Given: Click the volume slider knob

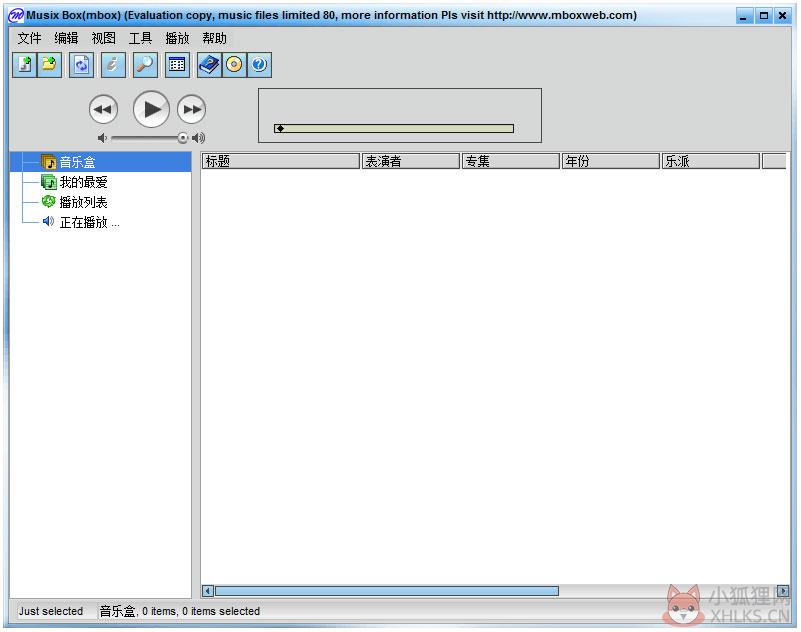Looking at the screenshot, I should point(182,138).
